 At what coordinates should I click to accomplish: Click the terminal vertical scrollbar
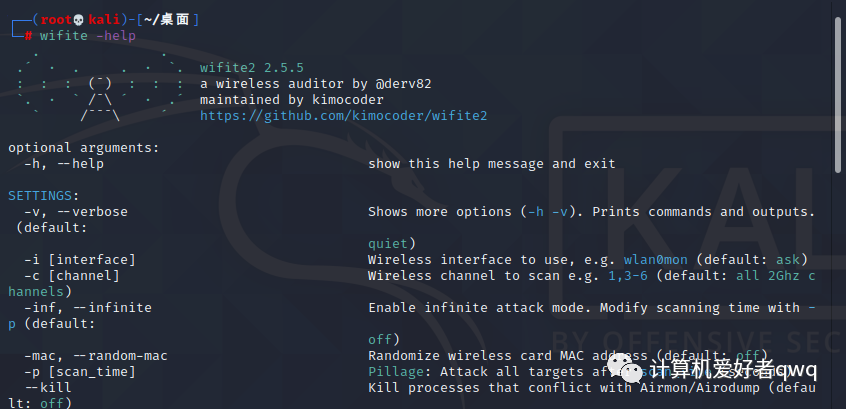click(838, 94)
